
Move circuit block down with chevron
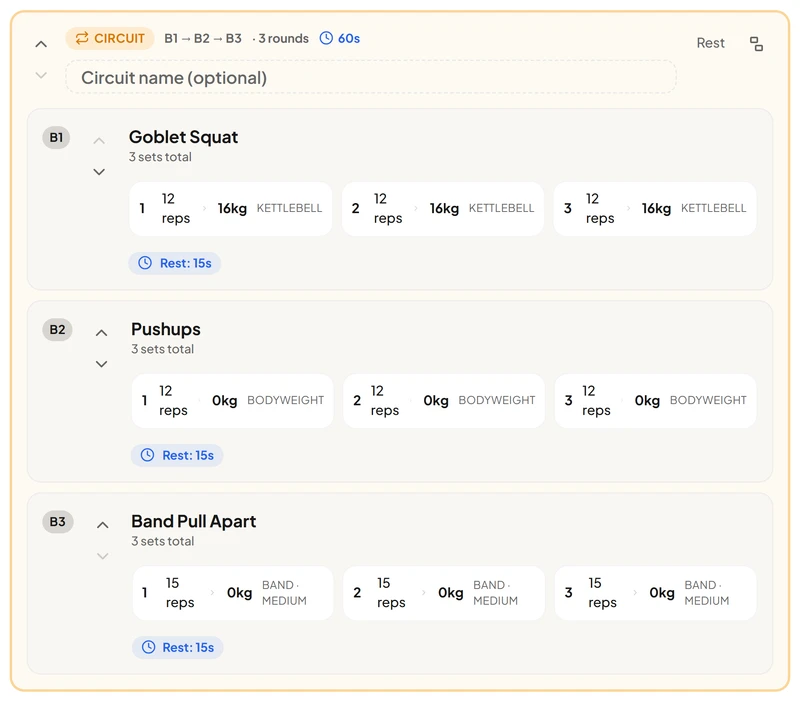41,76
